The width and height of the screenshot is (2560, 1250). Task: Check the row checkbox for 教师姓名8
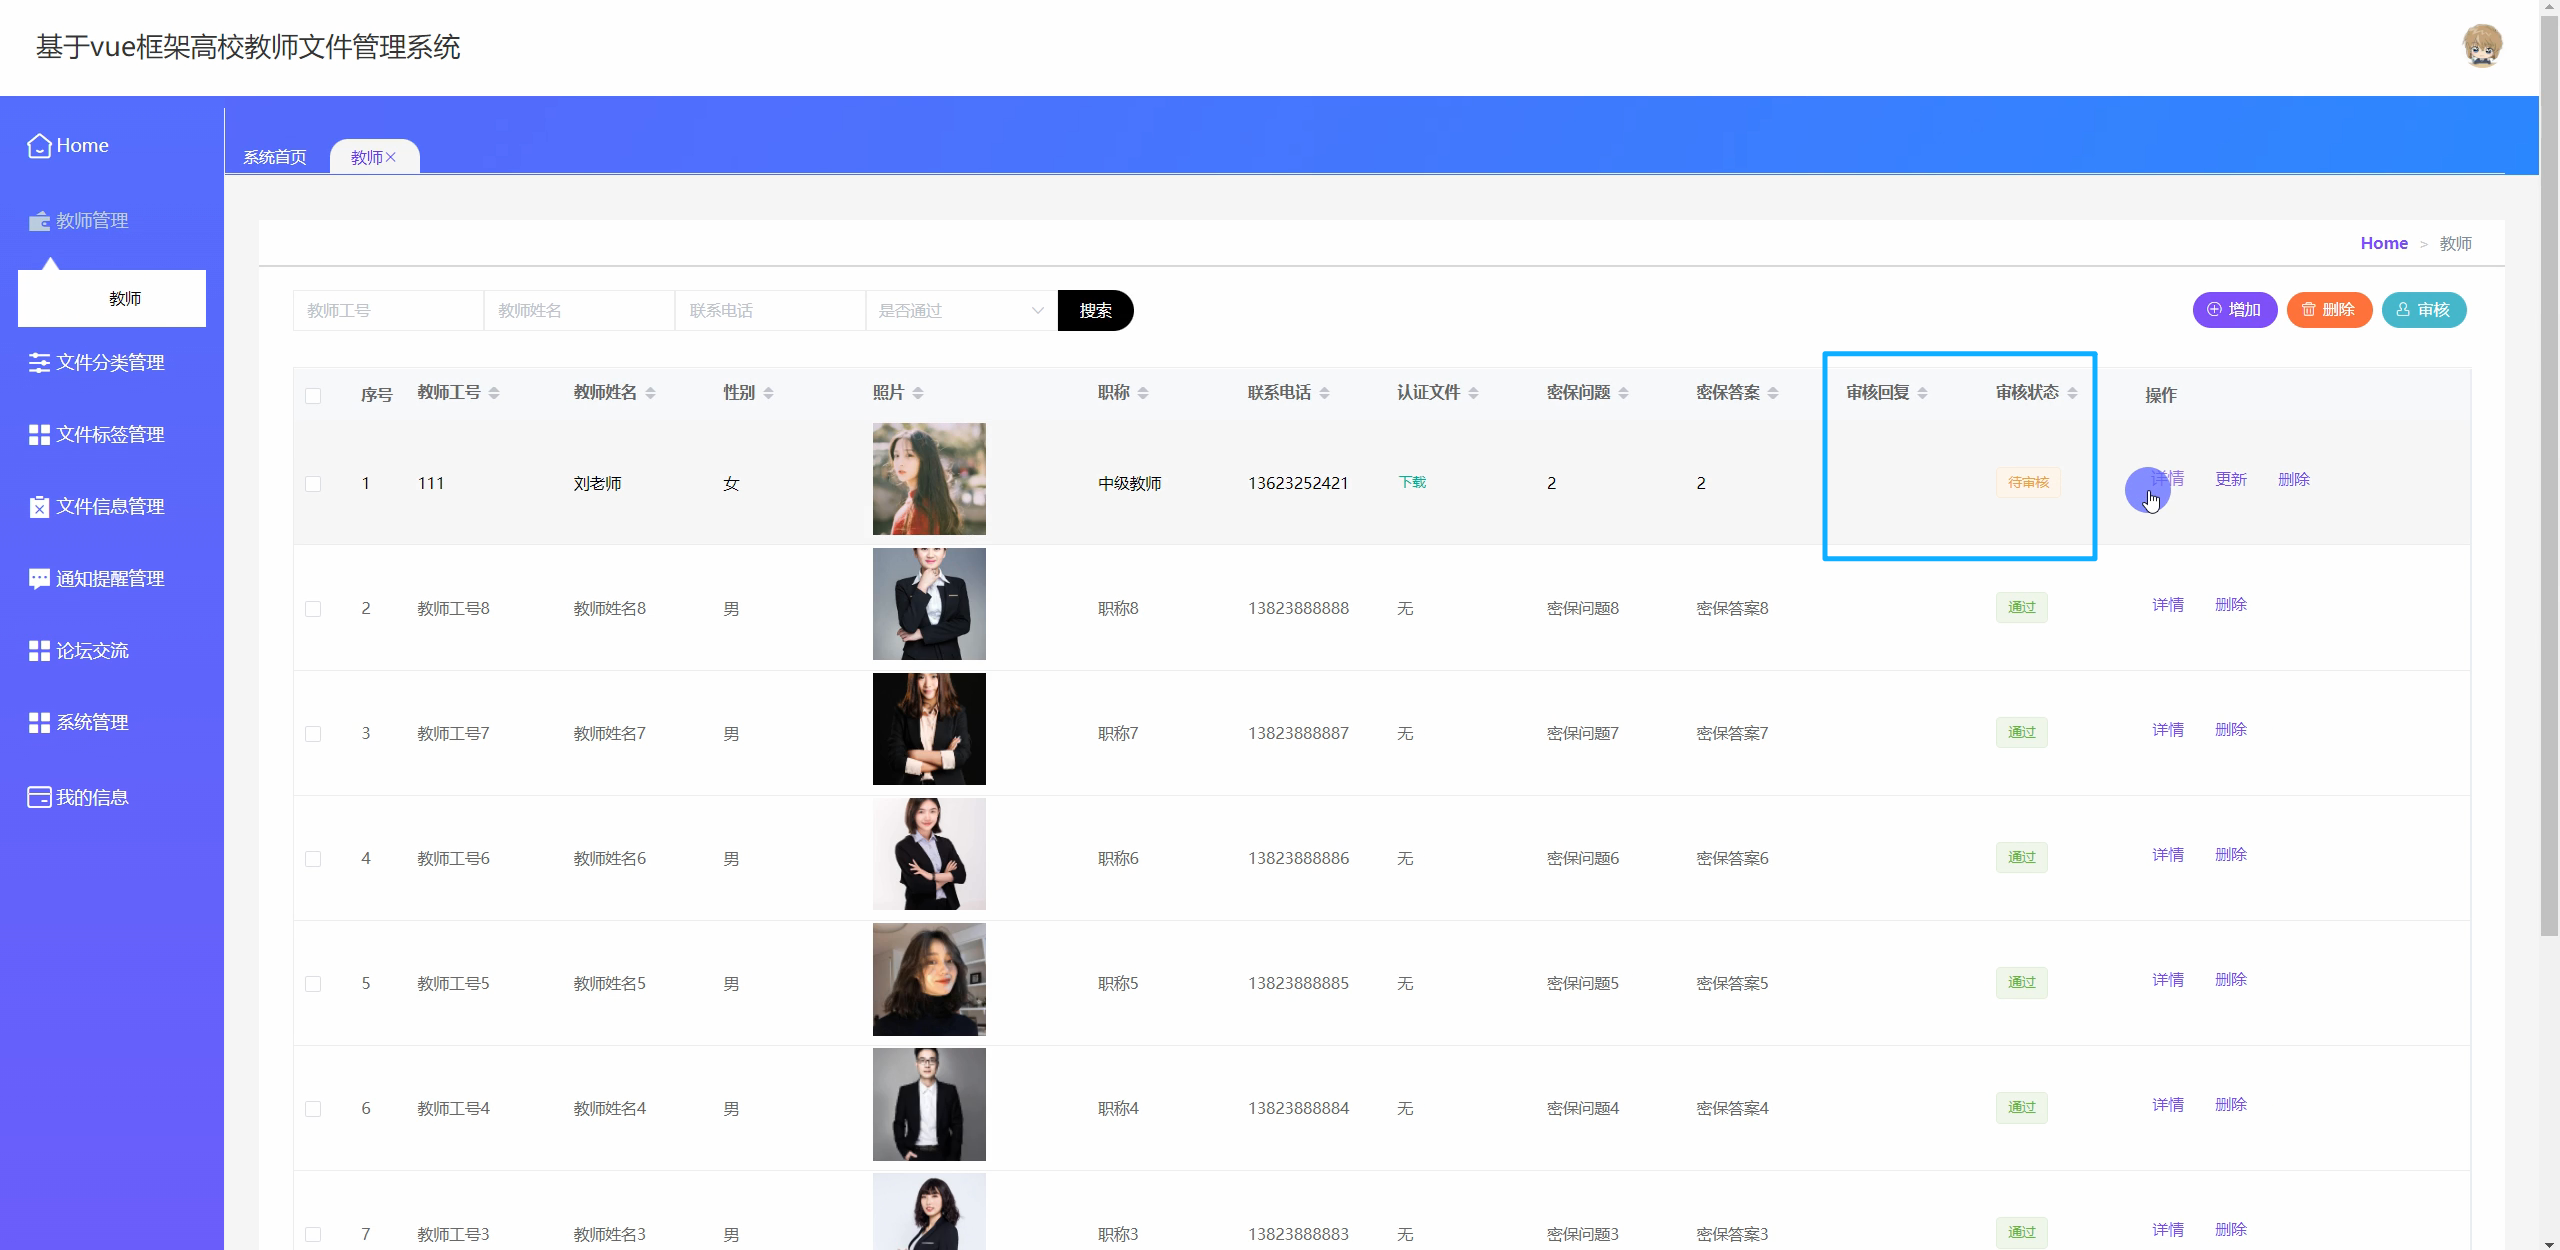(313, 609)
